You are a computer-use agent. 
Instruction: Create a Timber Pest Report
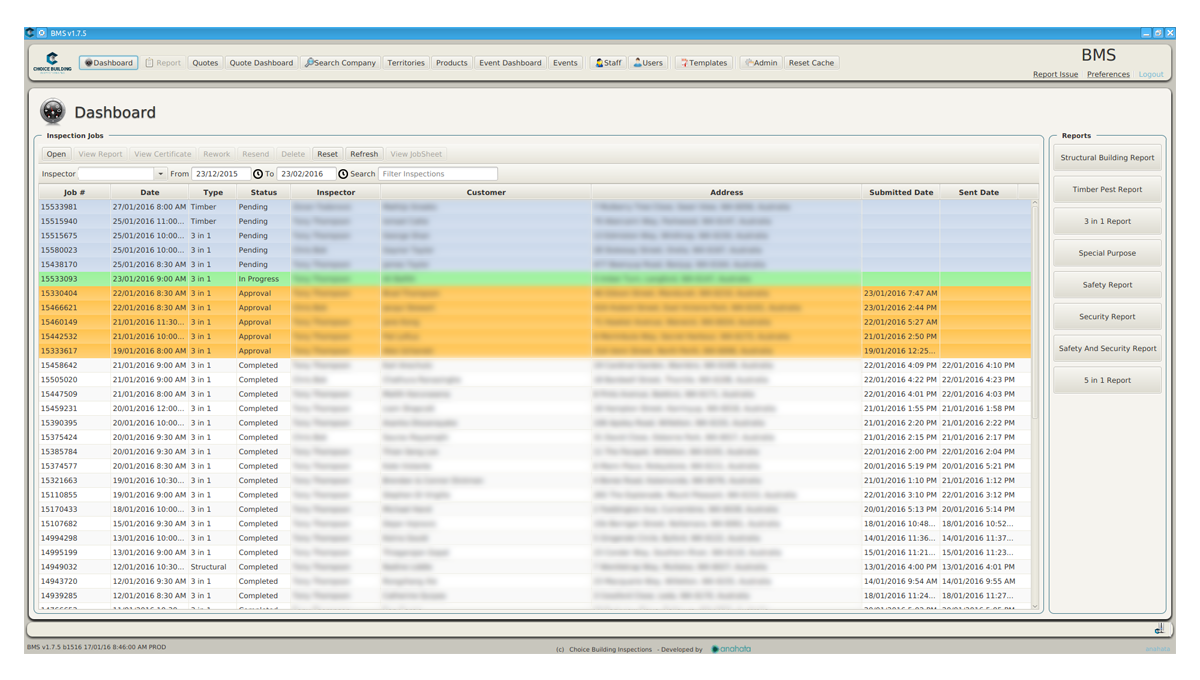point(1107,190)
